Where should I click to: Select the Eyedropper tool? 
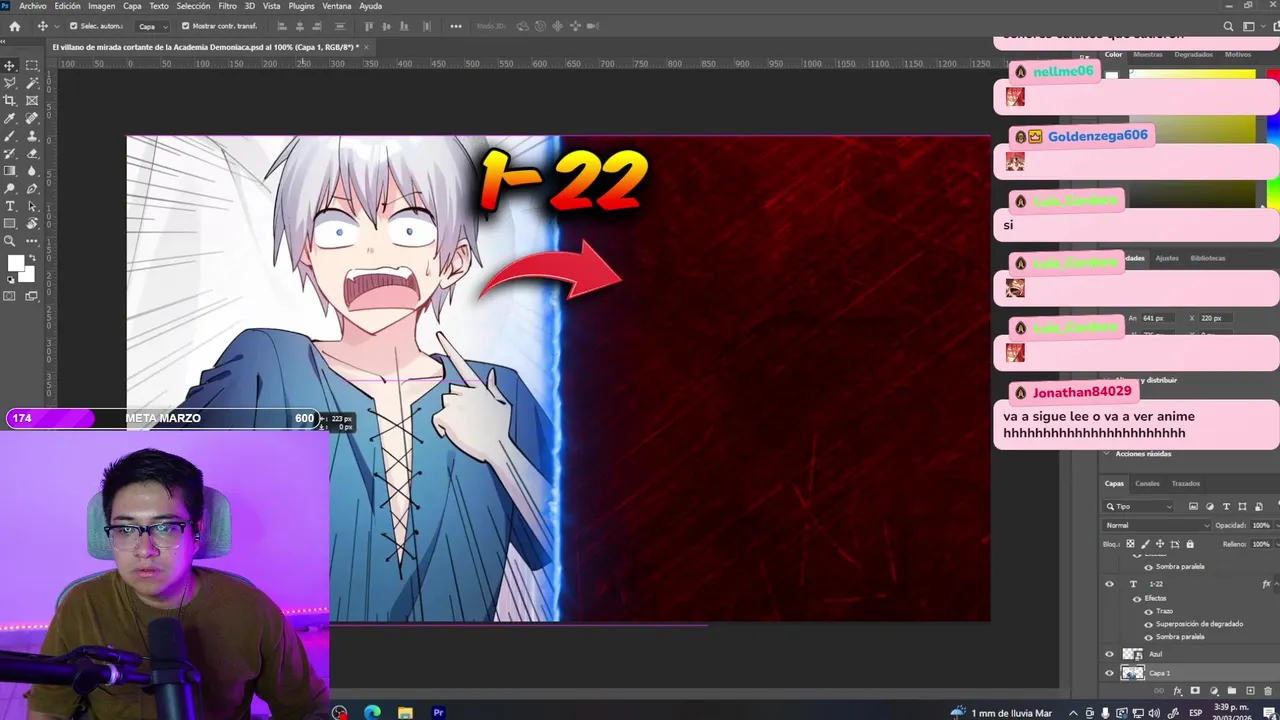coord(10,118)
